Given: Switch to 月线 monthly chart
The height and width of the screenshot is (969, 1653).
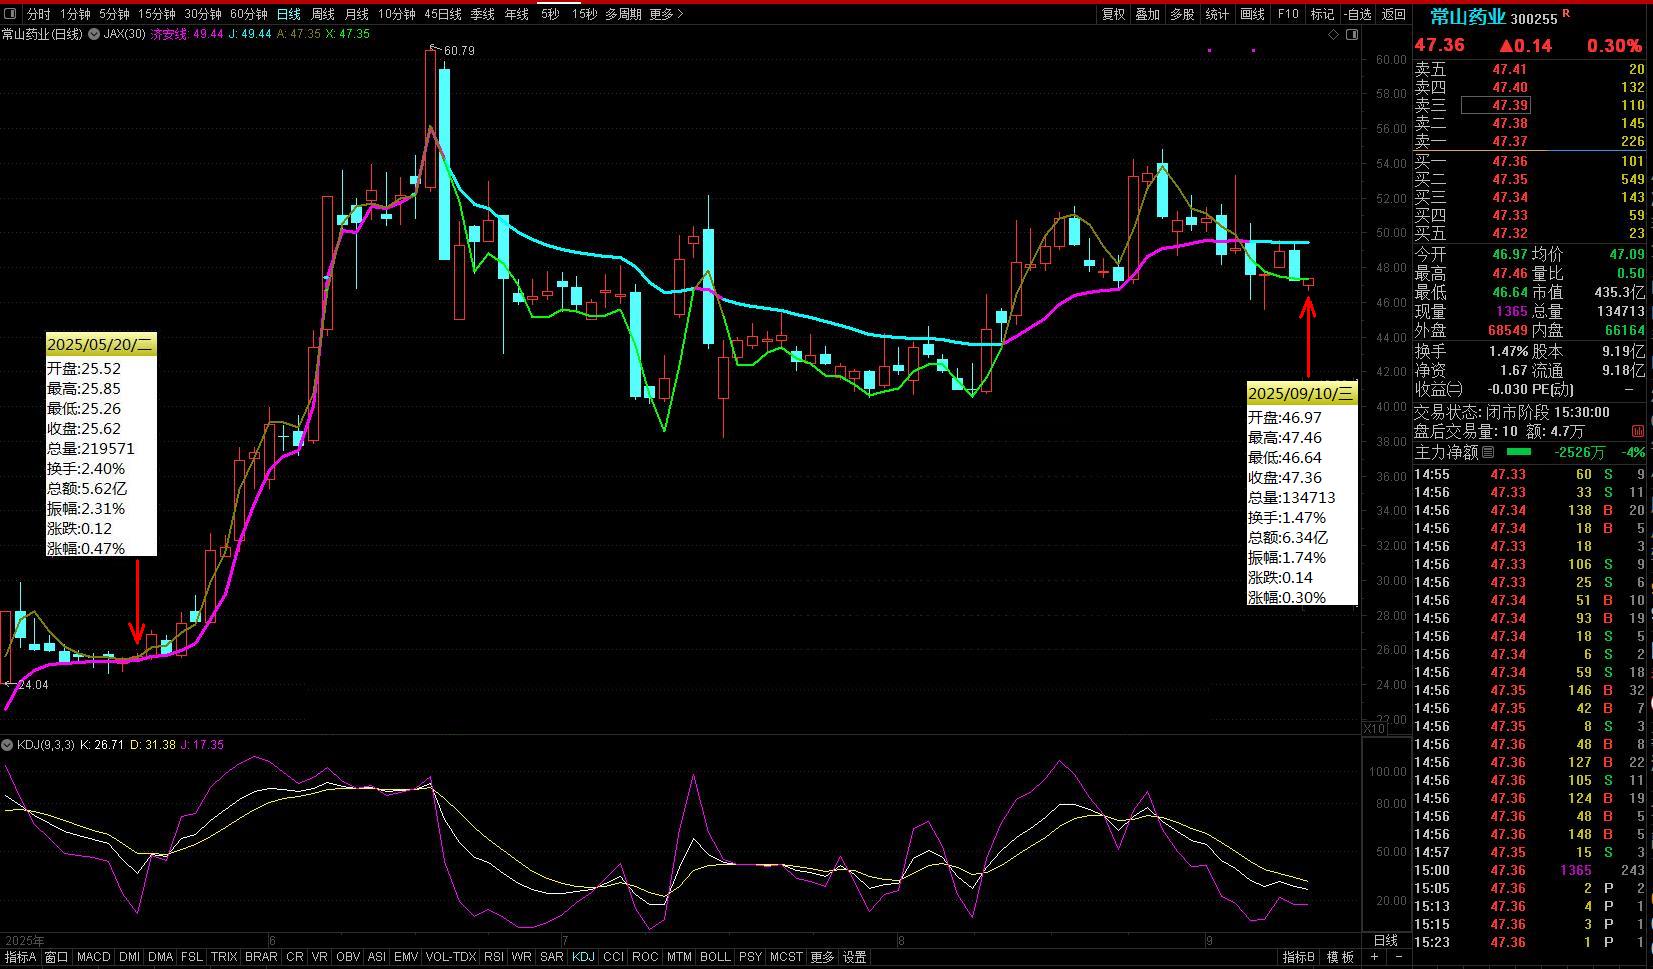Looking at the screenshot, I should pos(357,14).
